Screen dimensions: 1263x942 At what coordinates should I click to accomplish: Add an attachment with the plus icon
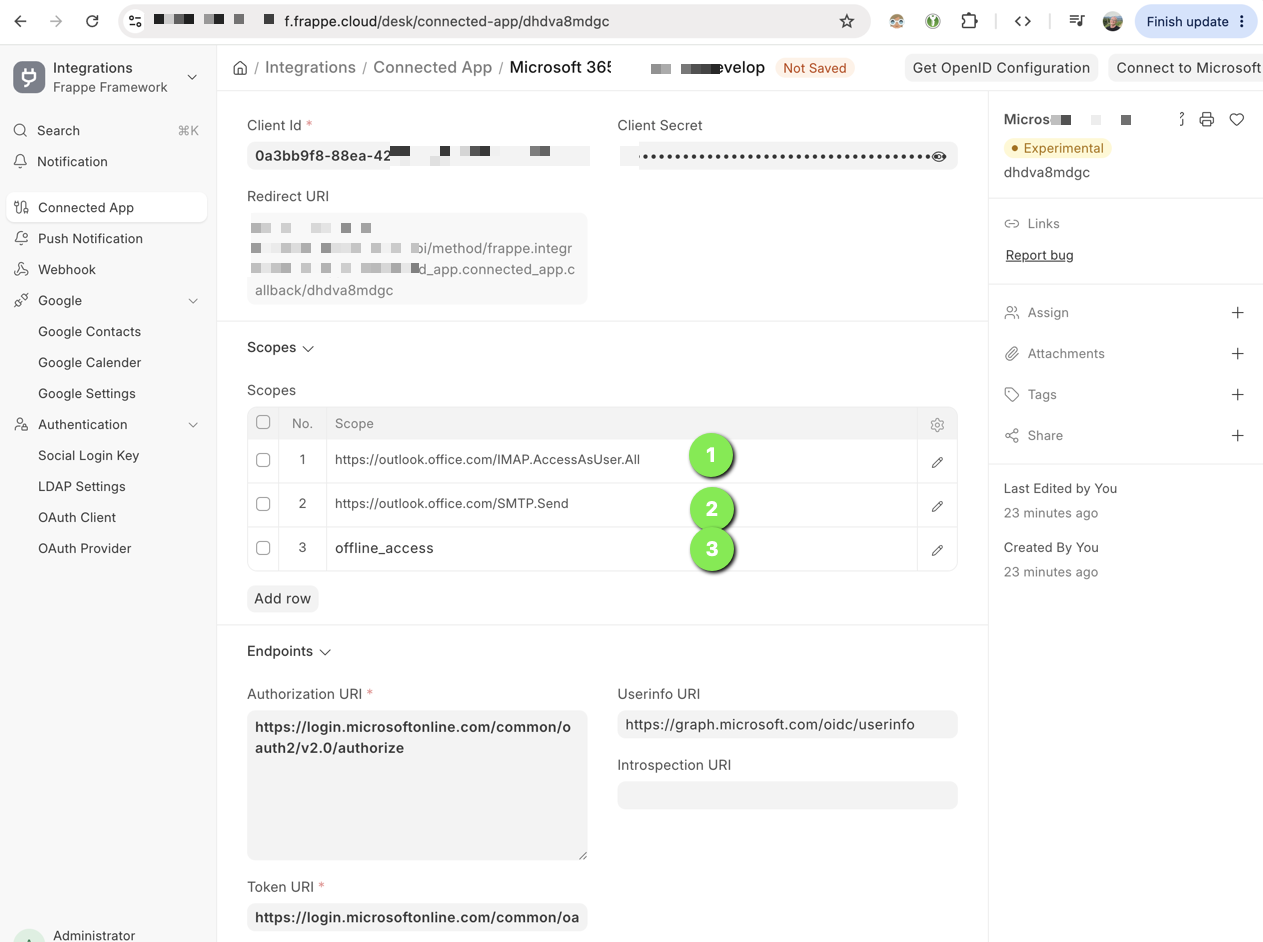(1237, 354)
